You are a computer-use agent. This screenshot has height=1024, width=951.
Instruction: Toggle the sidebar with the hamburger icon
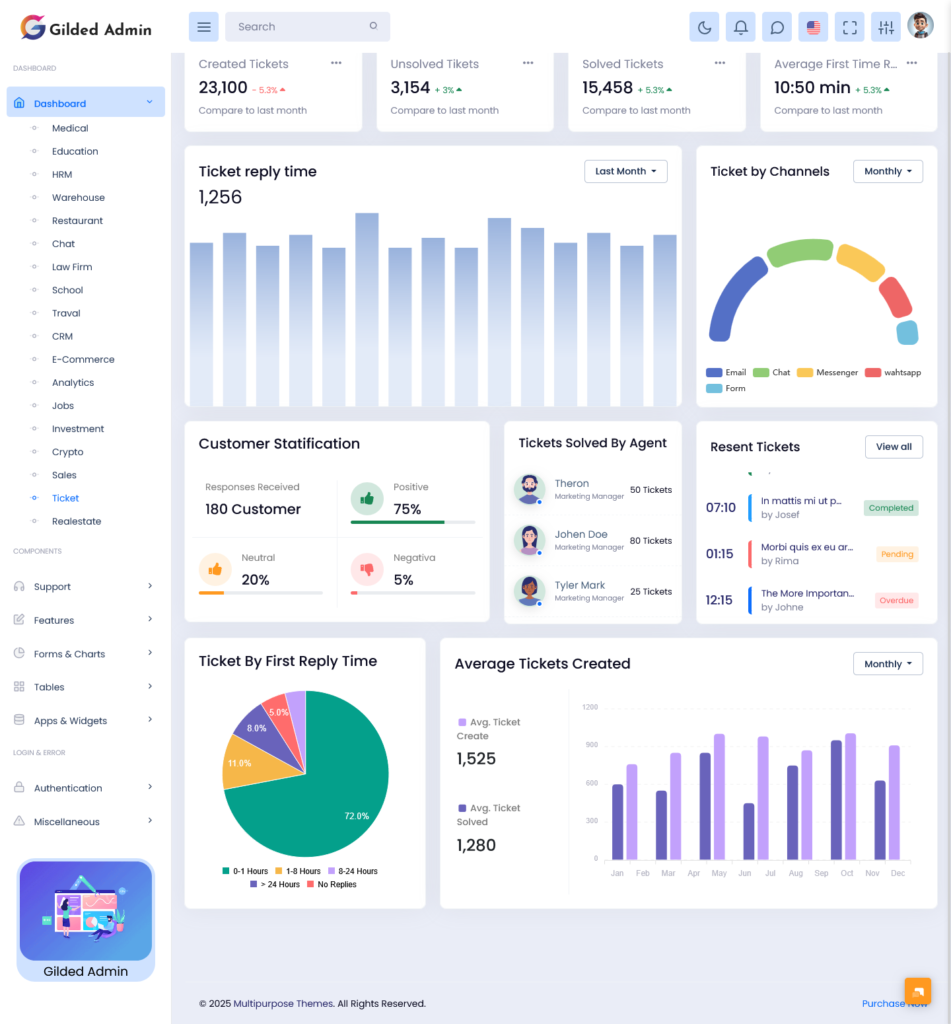[x=203, y=26]
